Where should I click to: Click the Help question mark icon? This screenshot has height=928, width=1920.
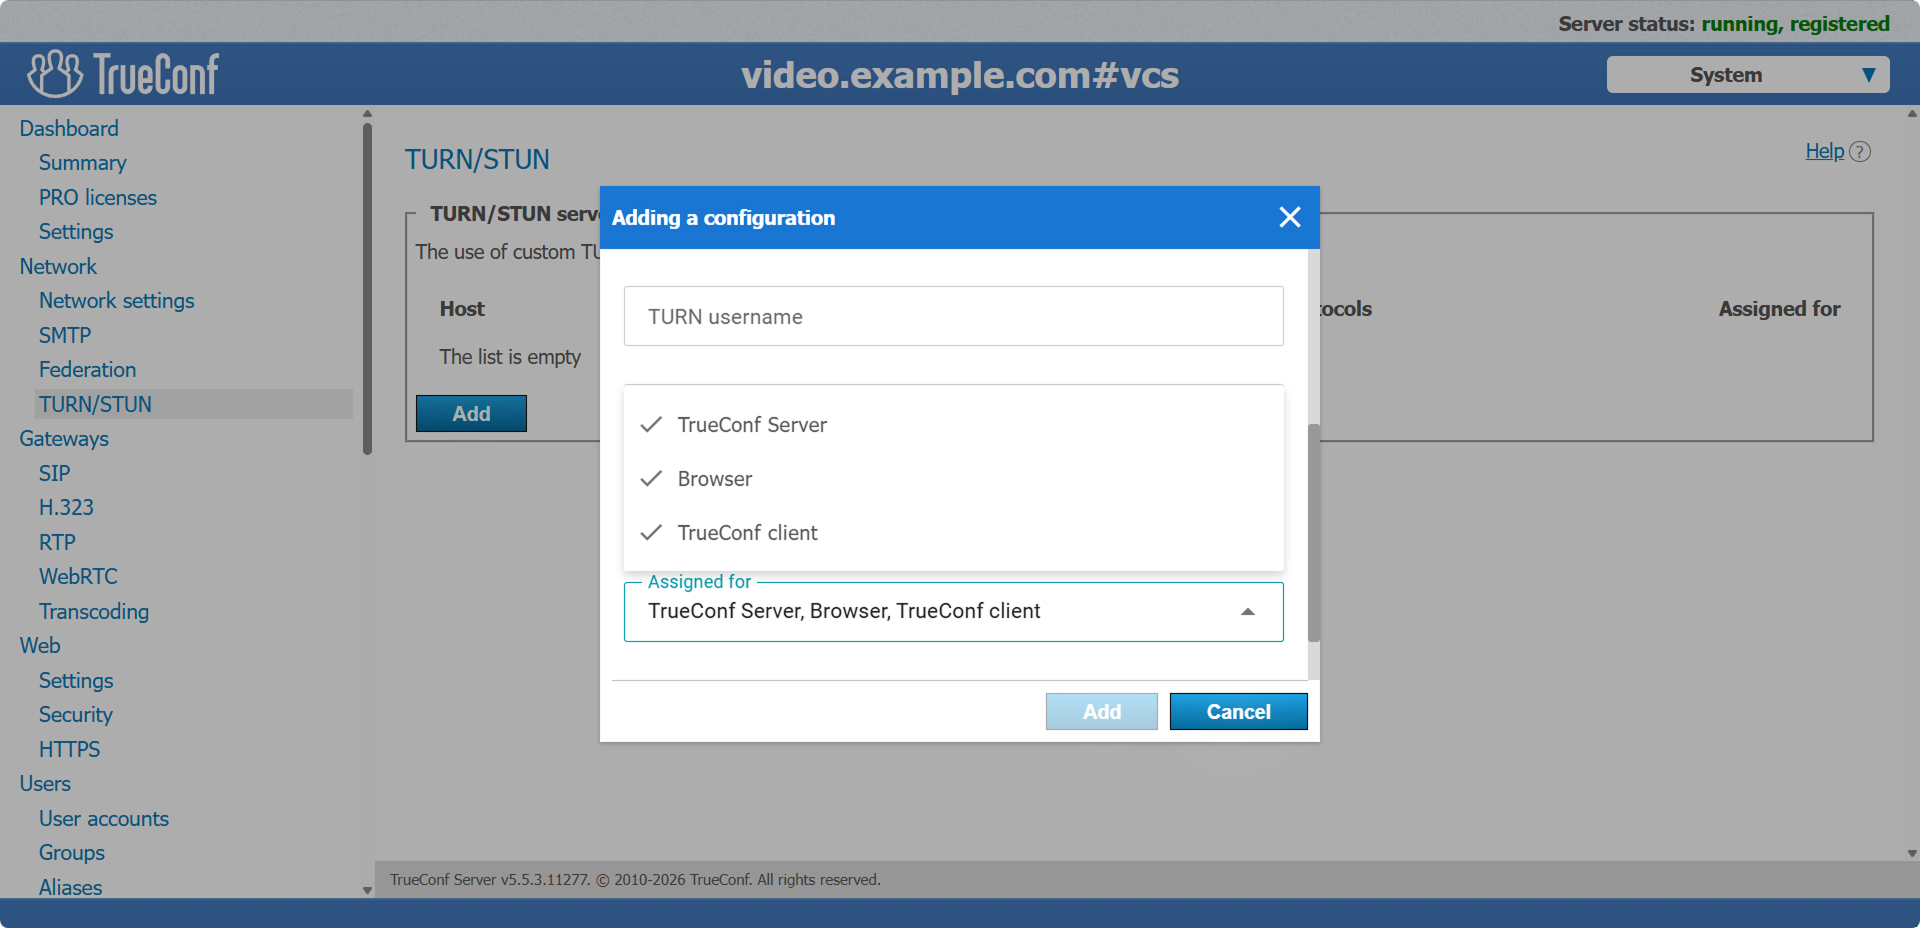pos(1859,152)
